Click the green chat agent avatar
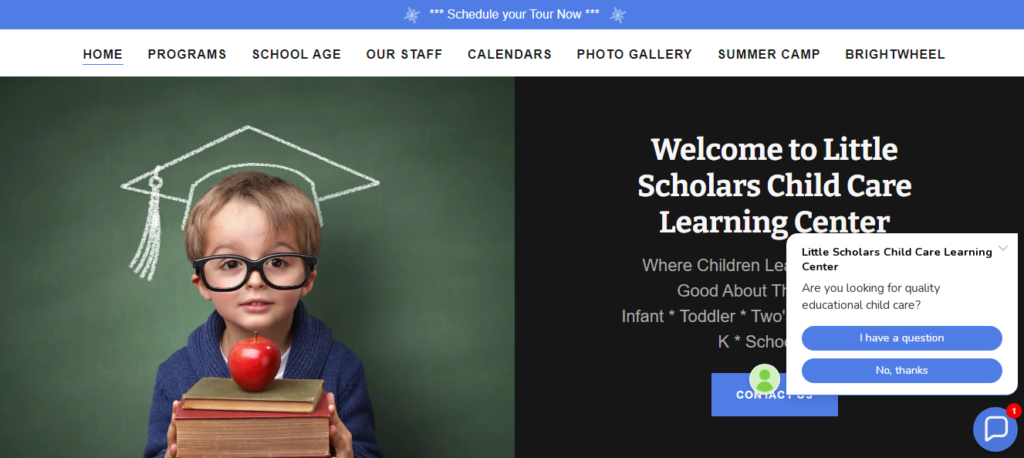 point(764,380)
